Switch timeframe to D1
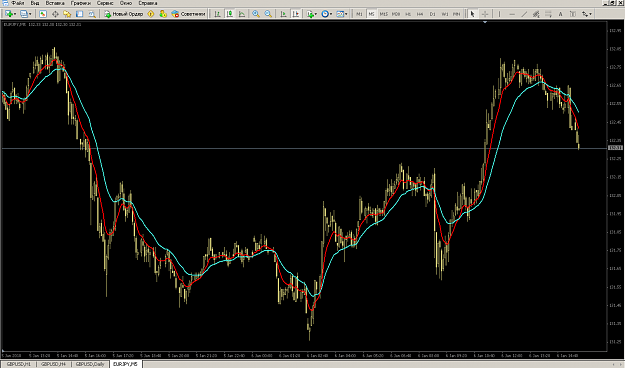 pos(432,14)
